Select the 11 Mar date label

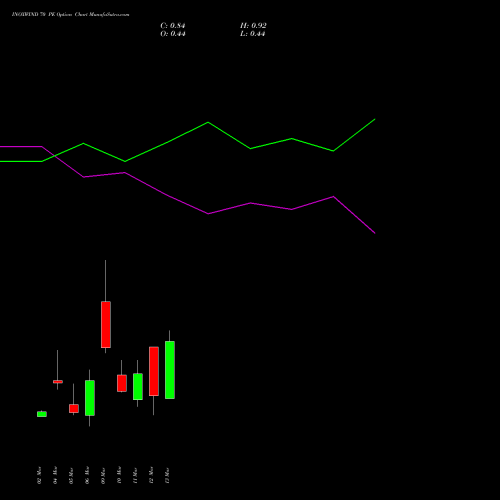point(135,476)
